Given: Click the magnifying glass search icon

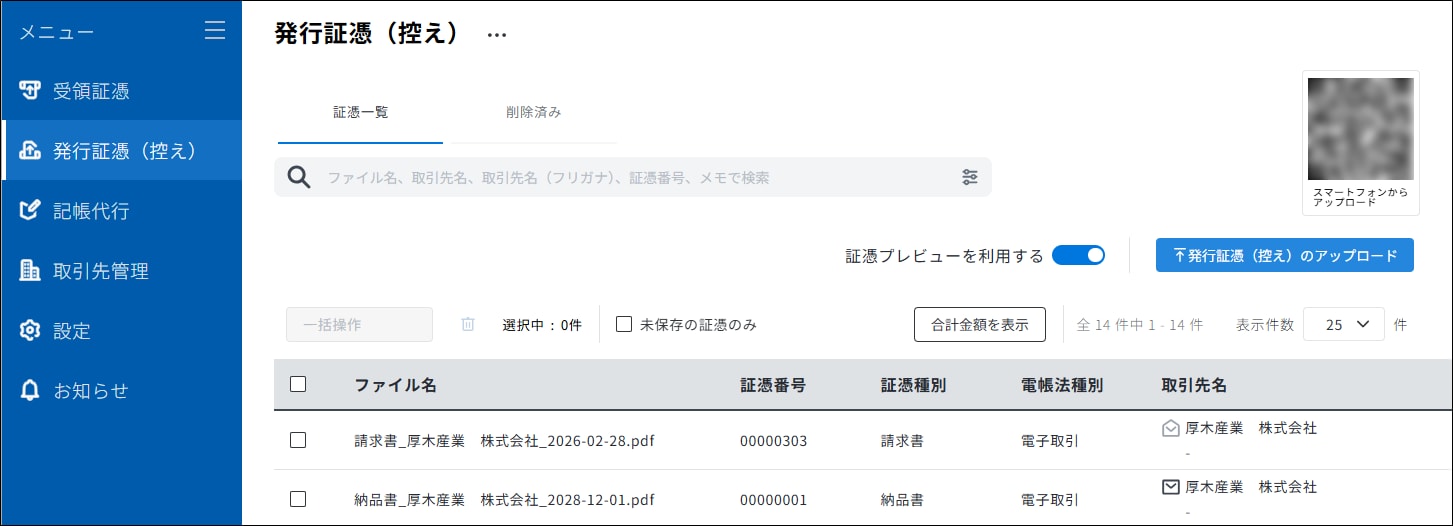Looking at the screenshot, I should (x=298, y=177).
